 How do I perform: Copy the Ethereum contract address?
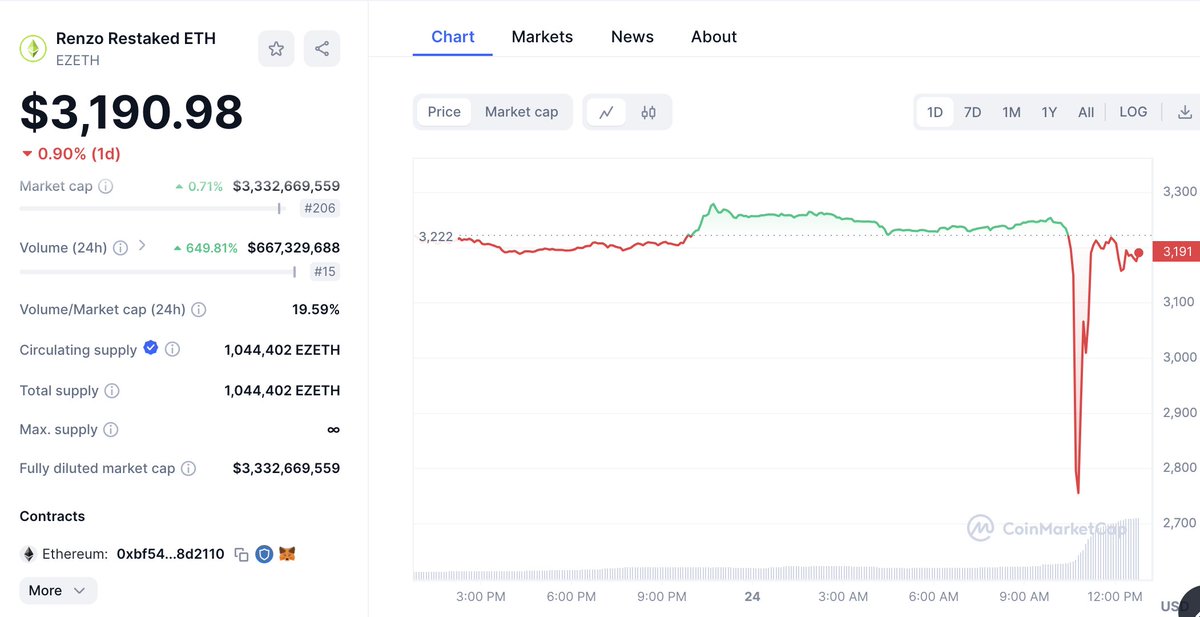241,554
